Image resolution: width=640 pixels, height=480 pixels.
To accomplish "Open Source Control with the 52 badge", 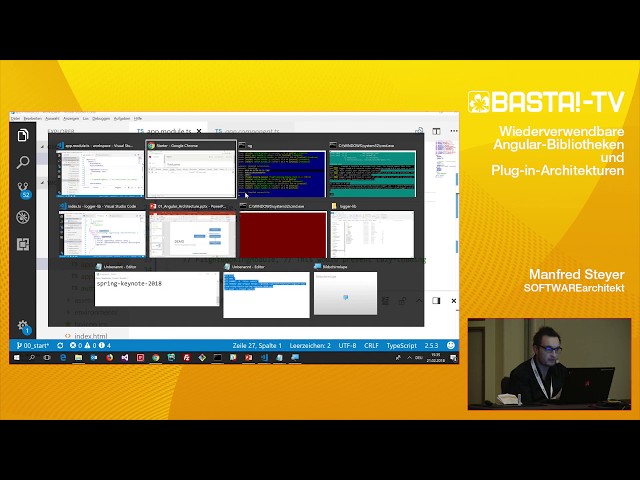I will [x=23, y=190].
